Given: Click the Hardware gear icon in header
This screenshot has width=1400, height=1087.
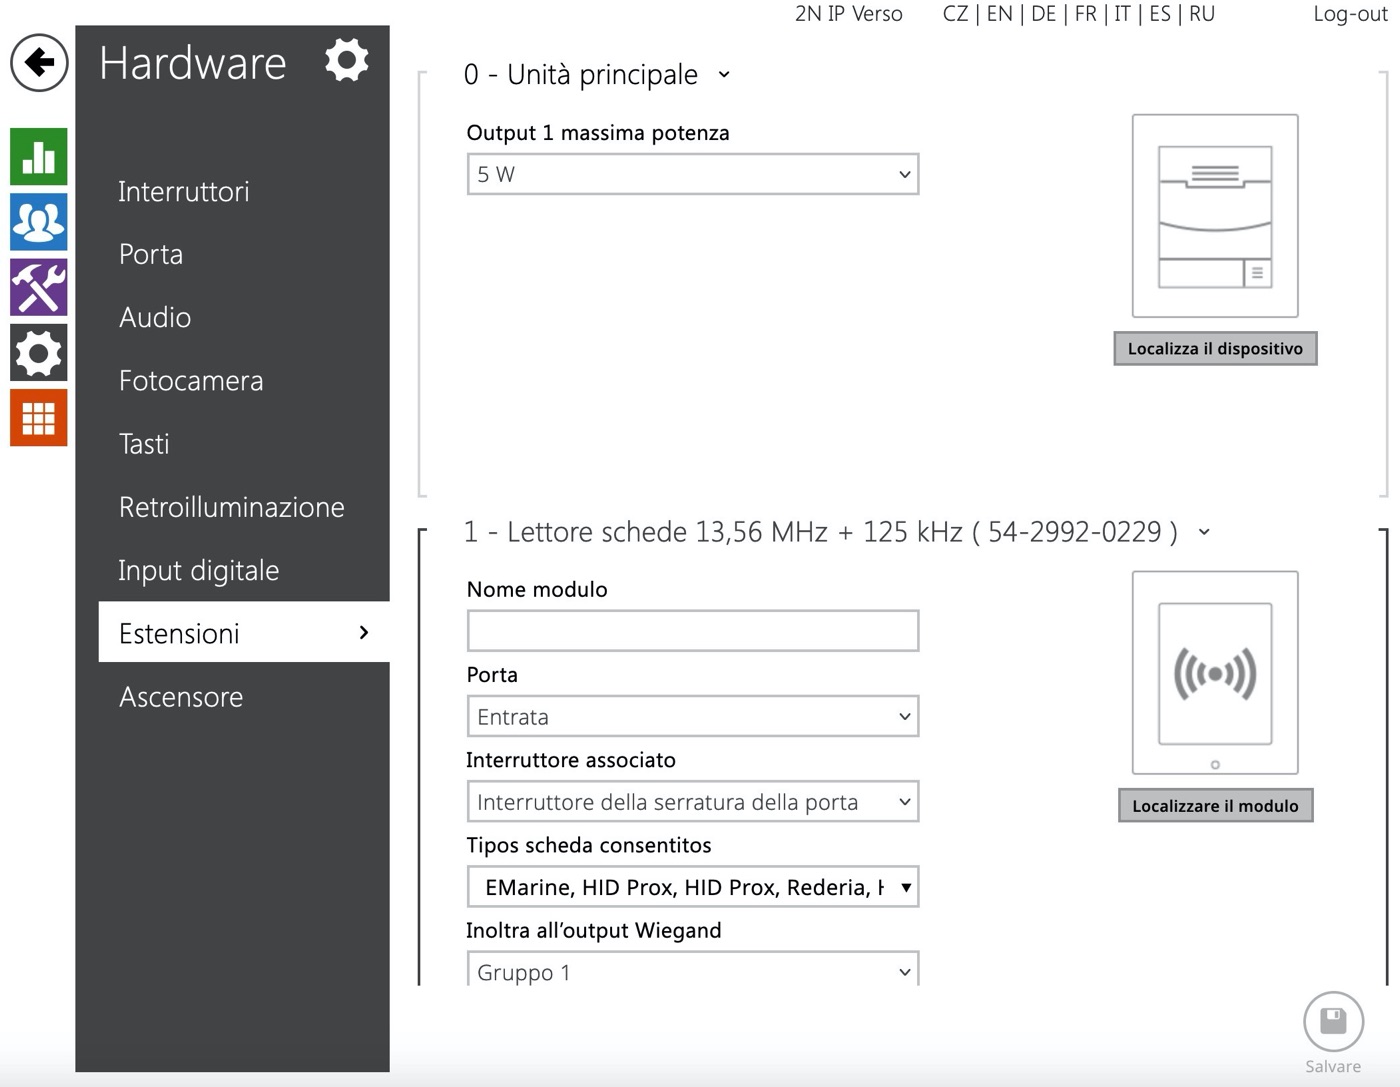Looking at the screenshot, I should pos(346,61).
